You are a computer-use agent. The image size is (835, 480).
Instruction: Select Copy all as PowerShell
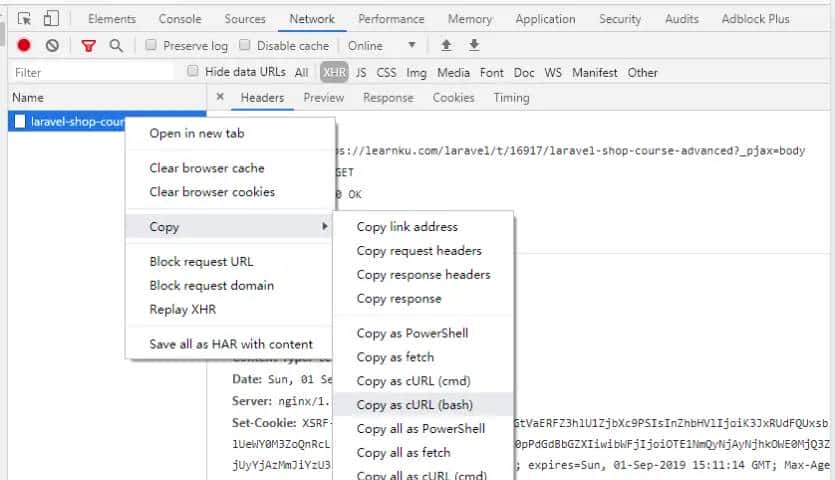423,429
